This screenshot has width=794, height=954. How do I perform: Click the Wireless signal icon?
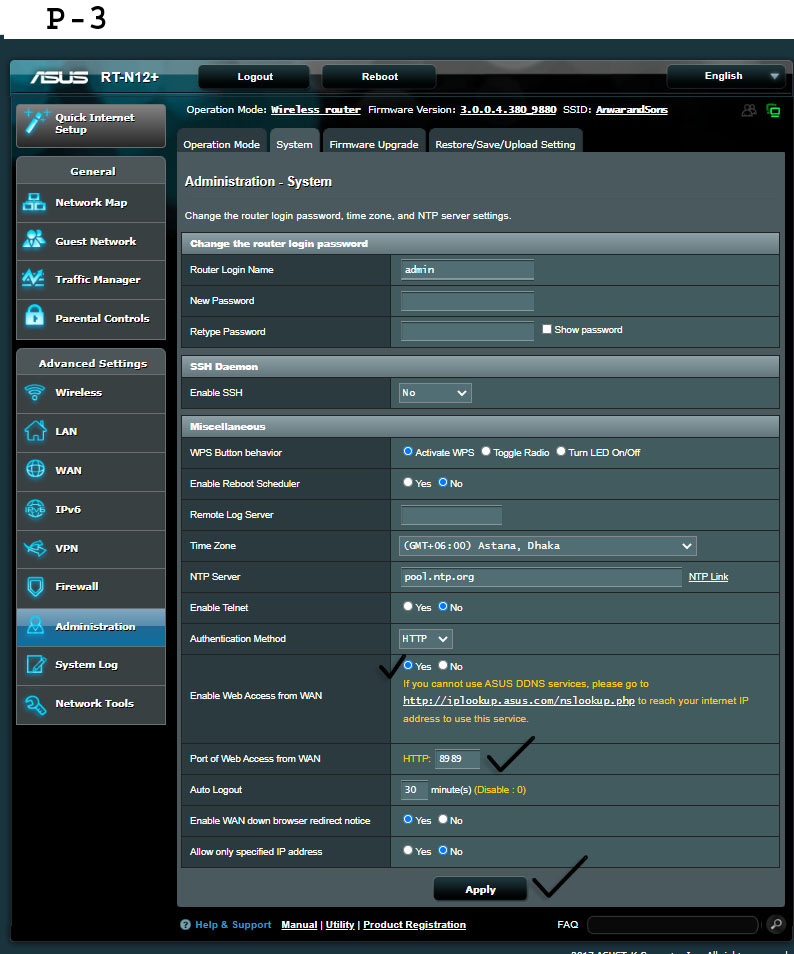[35, 393]
